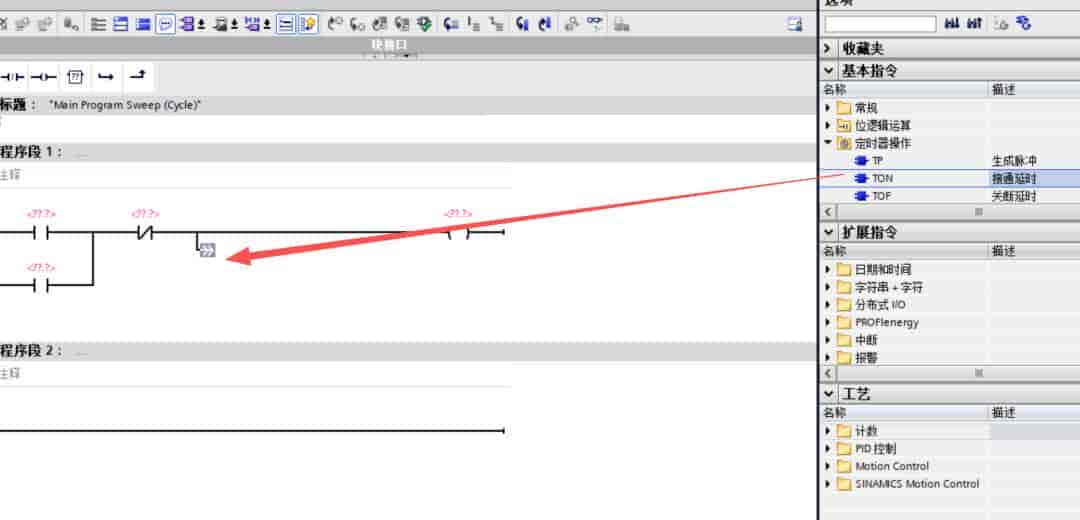Expand the 常规 folder
The width and height of the screenshot is (1080, 520).
pyautogui.click(x=828, y=108)
